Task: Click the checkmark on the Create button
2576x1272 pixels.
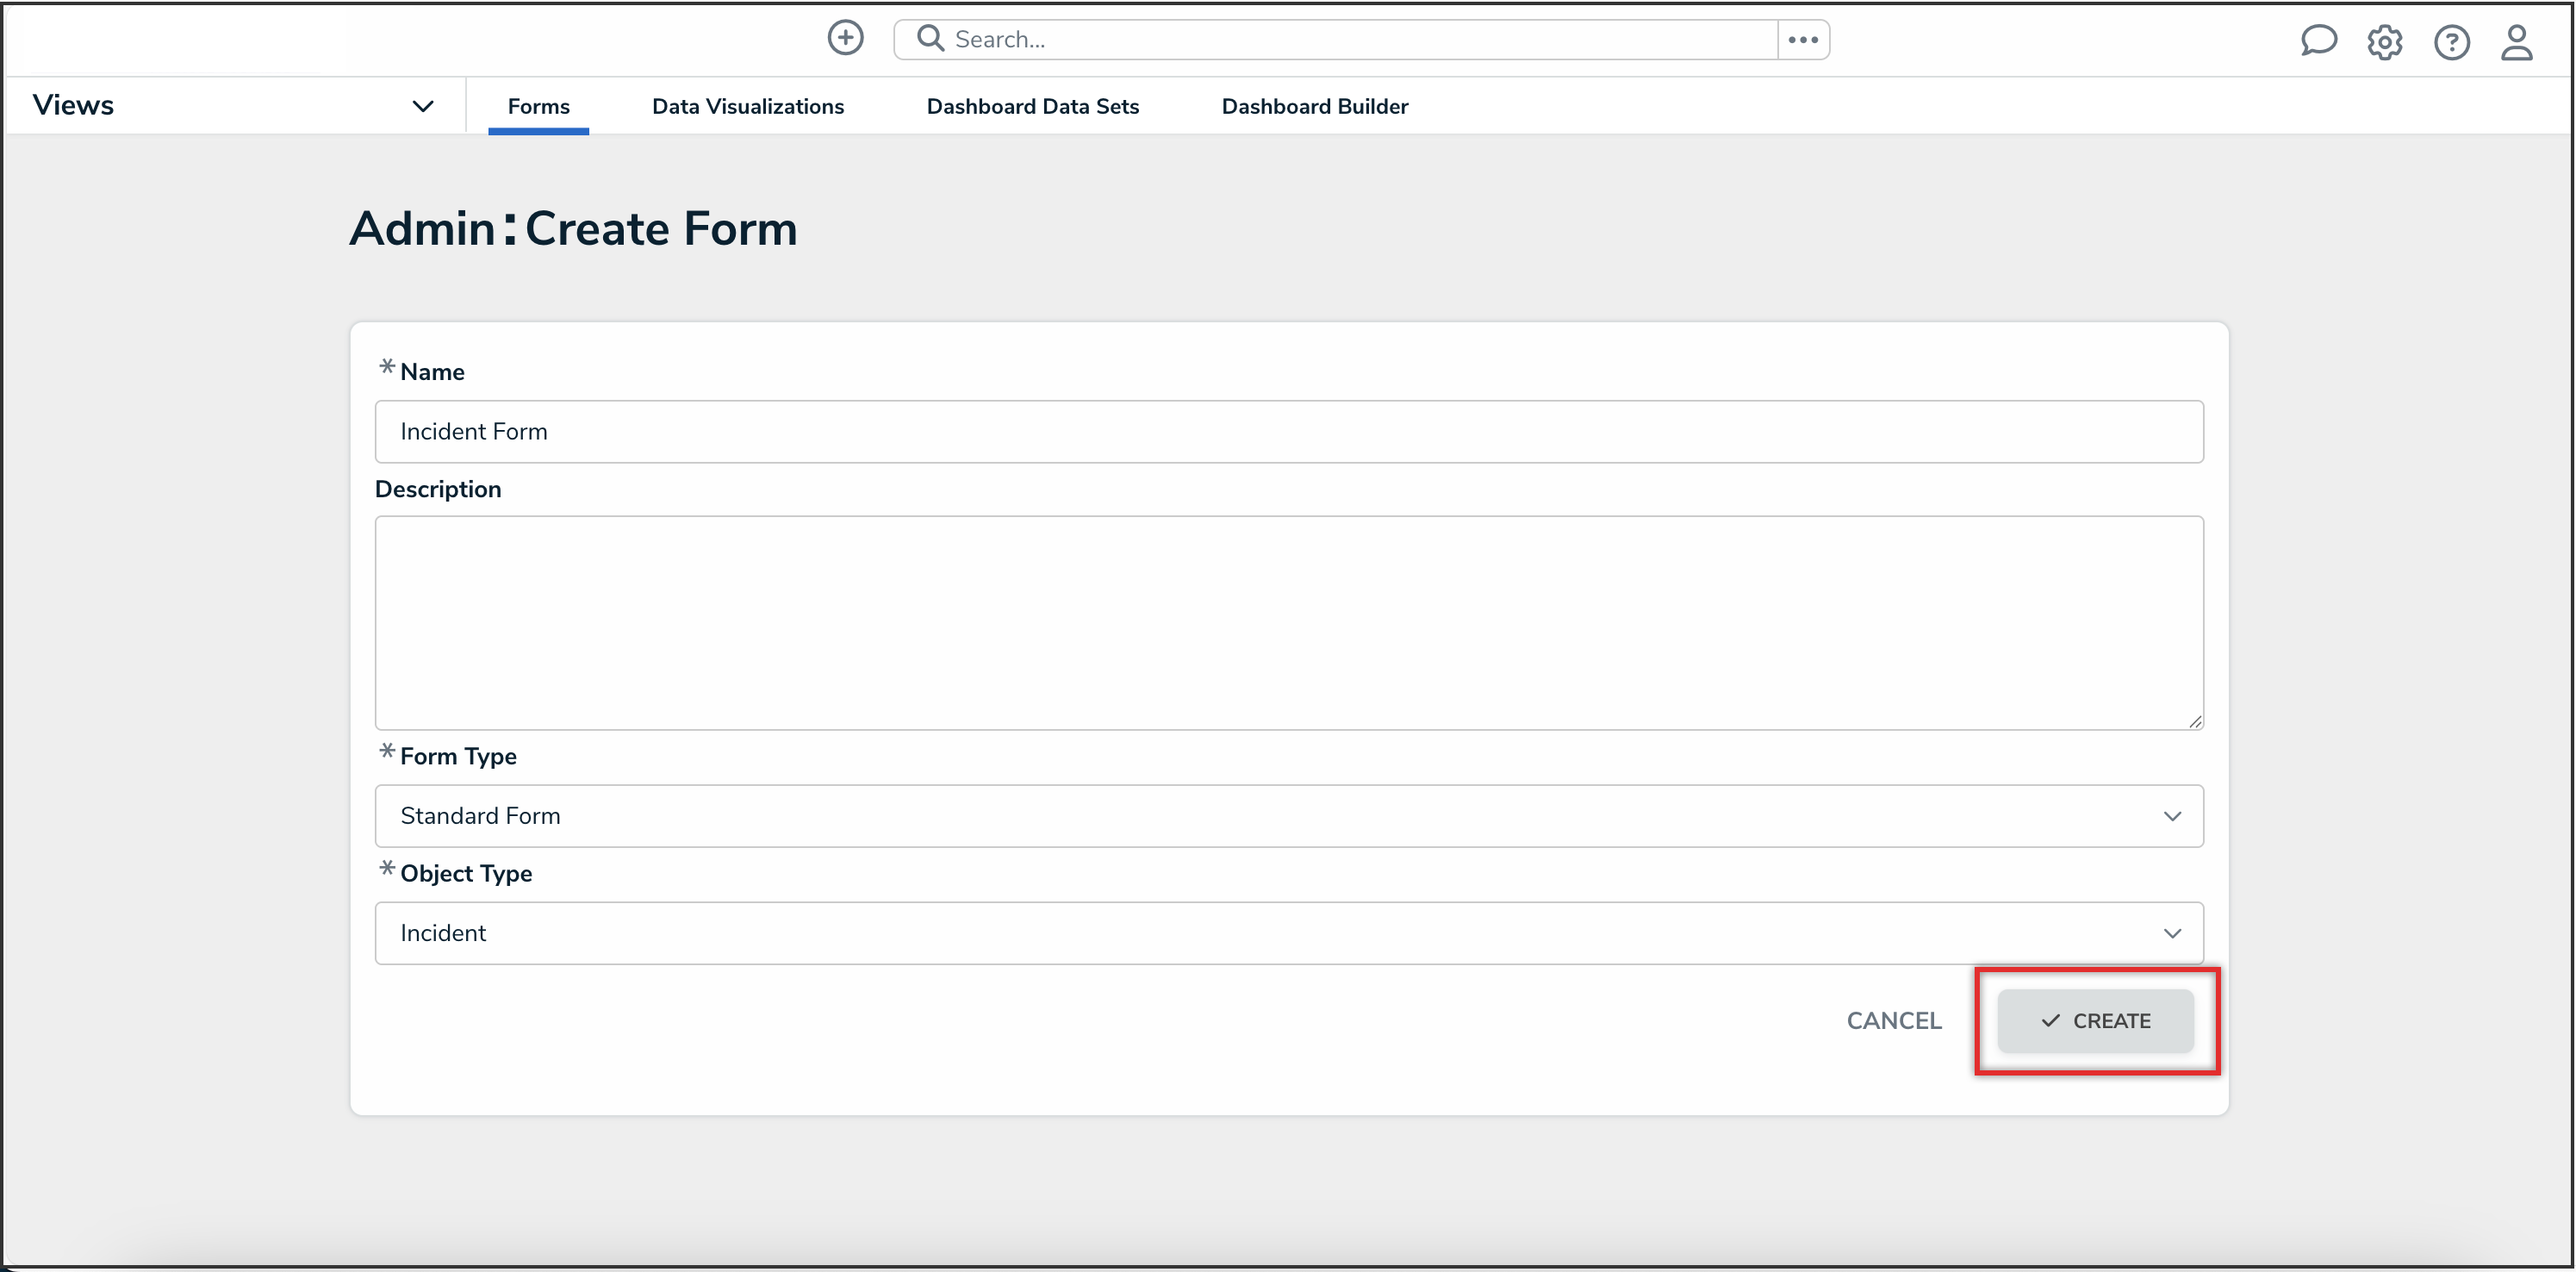Action: [2050, 1020]
